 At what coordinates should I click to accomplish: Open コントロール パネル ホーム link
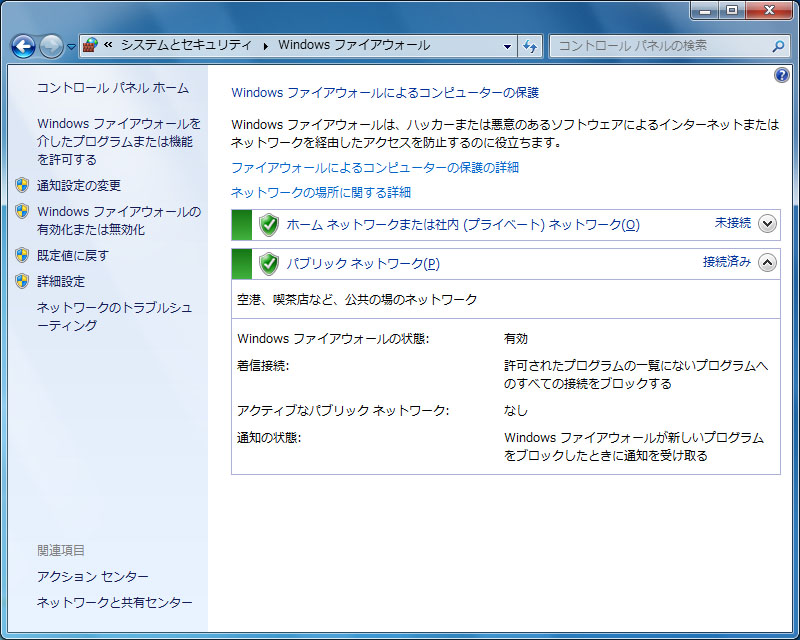[x=113, y=88]
